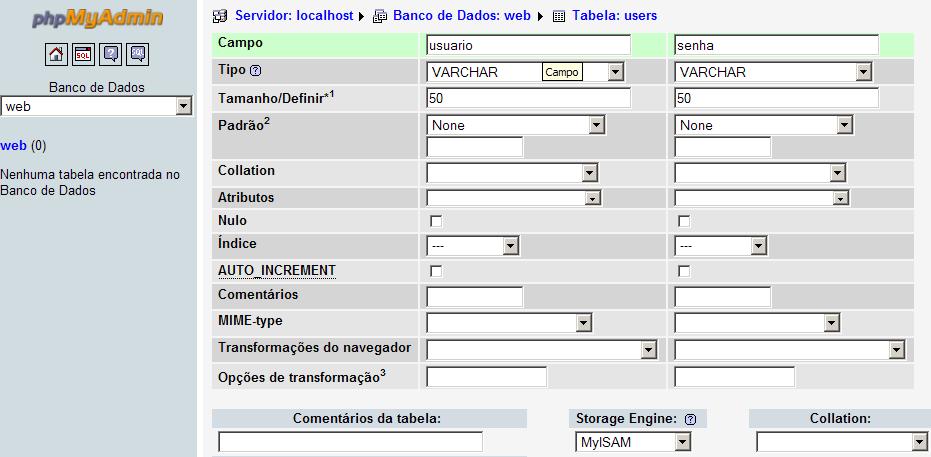This screenshot has width=931, height=457.
Task: Go to Tabela: users link
Action: pos(615,16)
